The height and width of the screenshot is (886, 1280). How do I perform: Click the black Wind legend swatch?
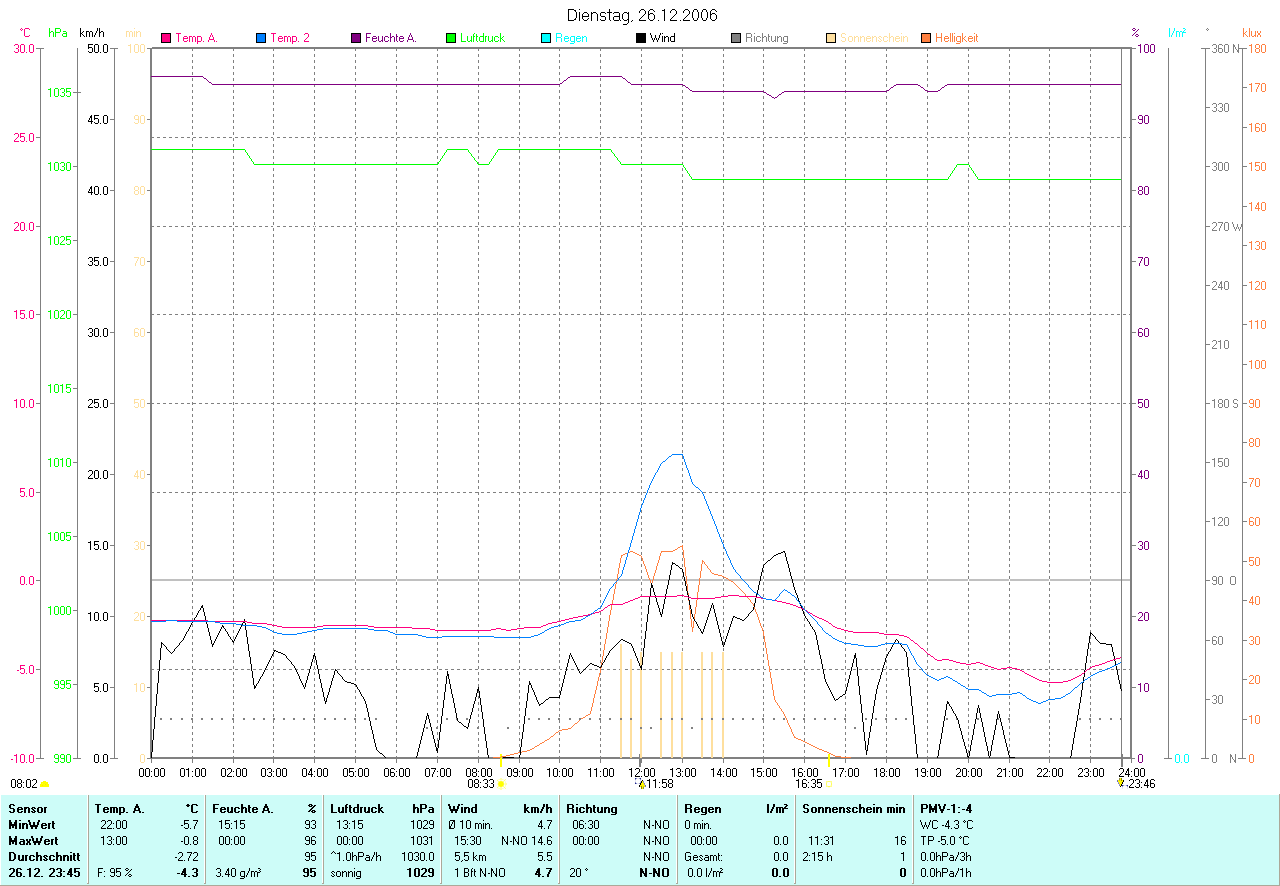pos(641,38)
